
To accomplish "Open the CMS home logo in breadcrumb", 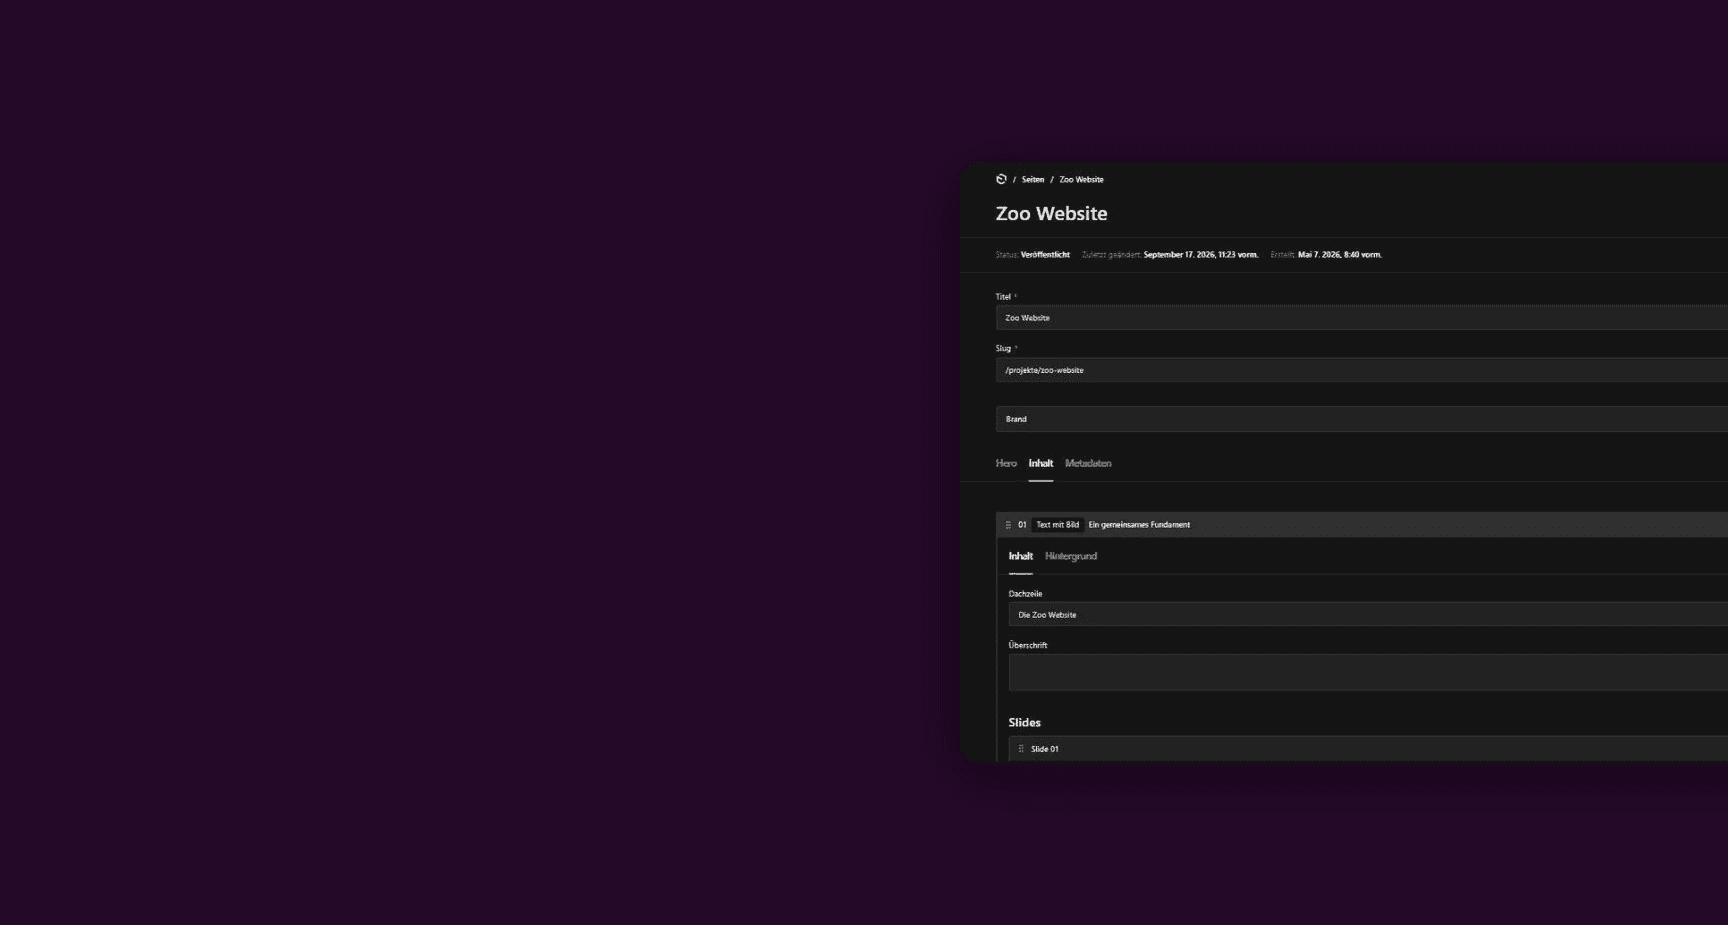I will coord(1001,179).
